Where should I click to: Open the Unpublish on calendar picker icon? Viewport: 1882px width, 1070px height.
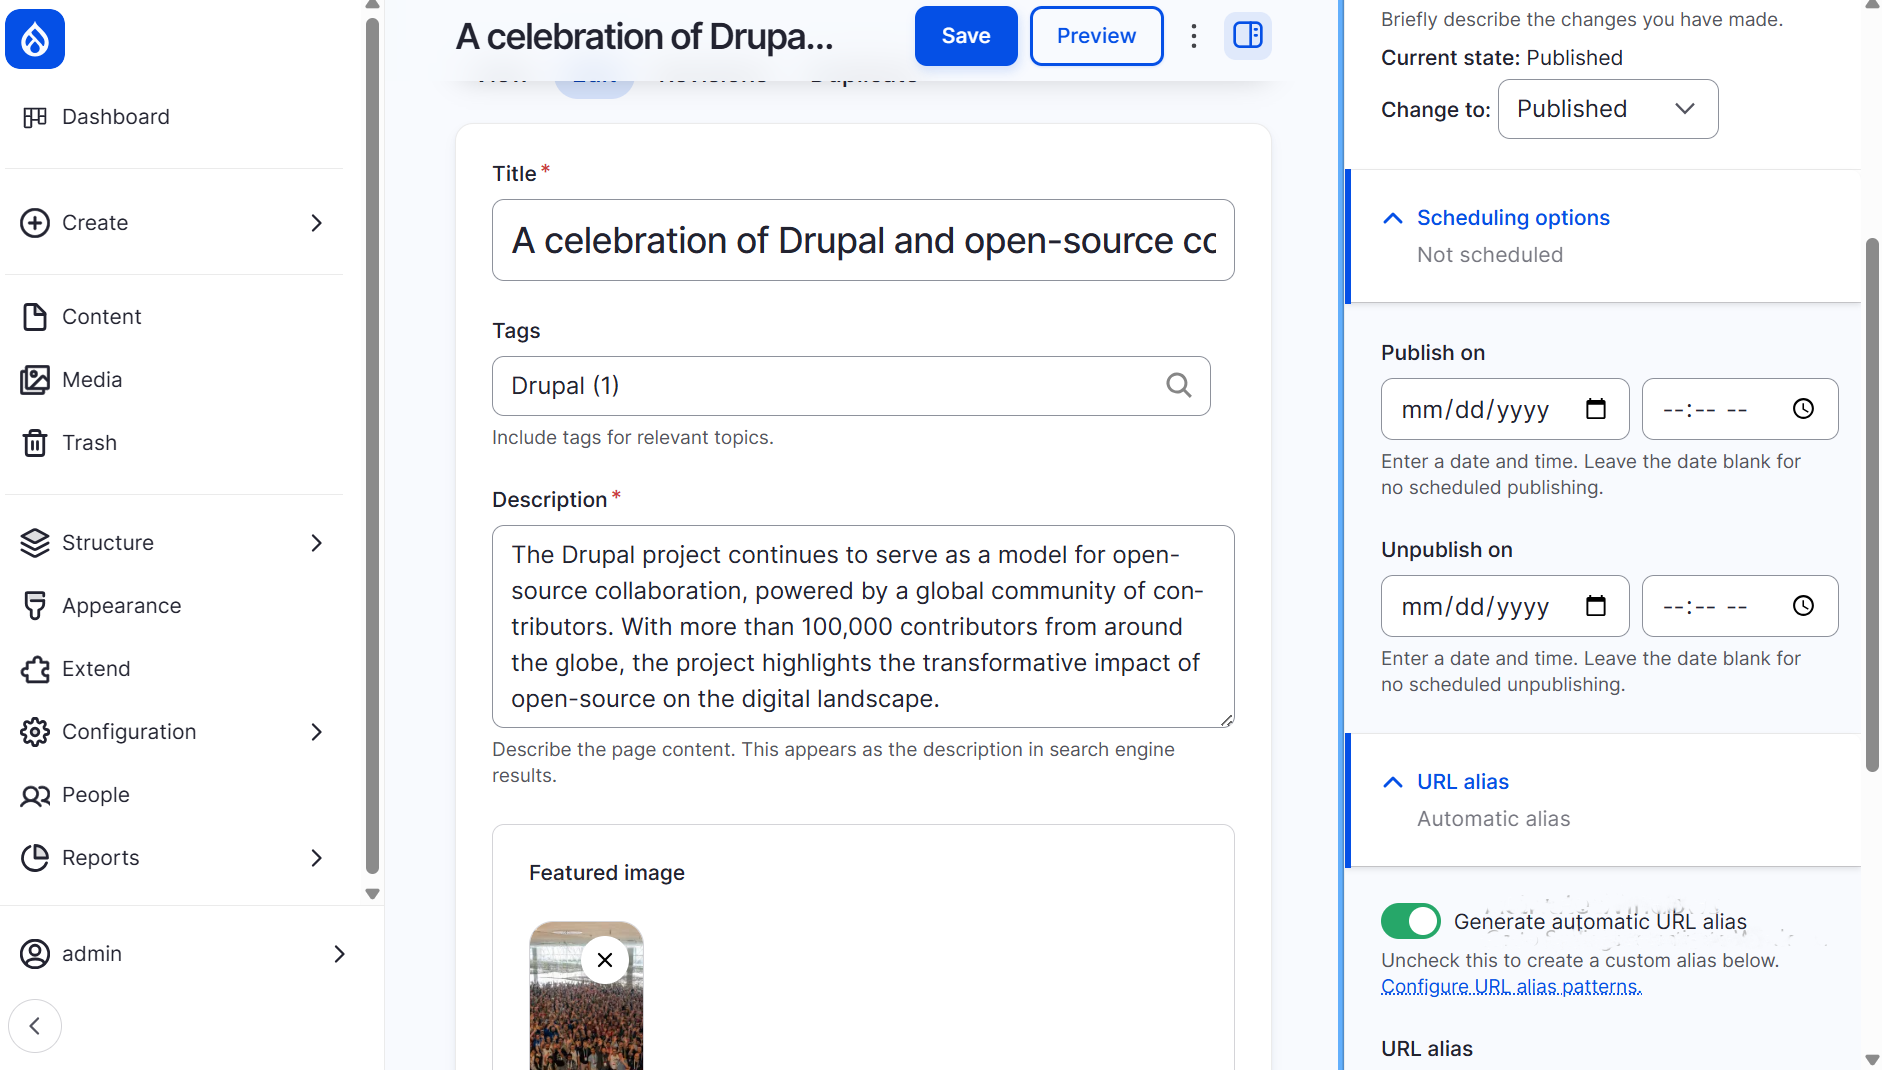[1596, 606]
